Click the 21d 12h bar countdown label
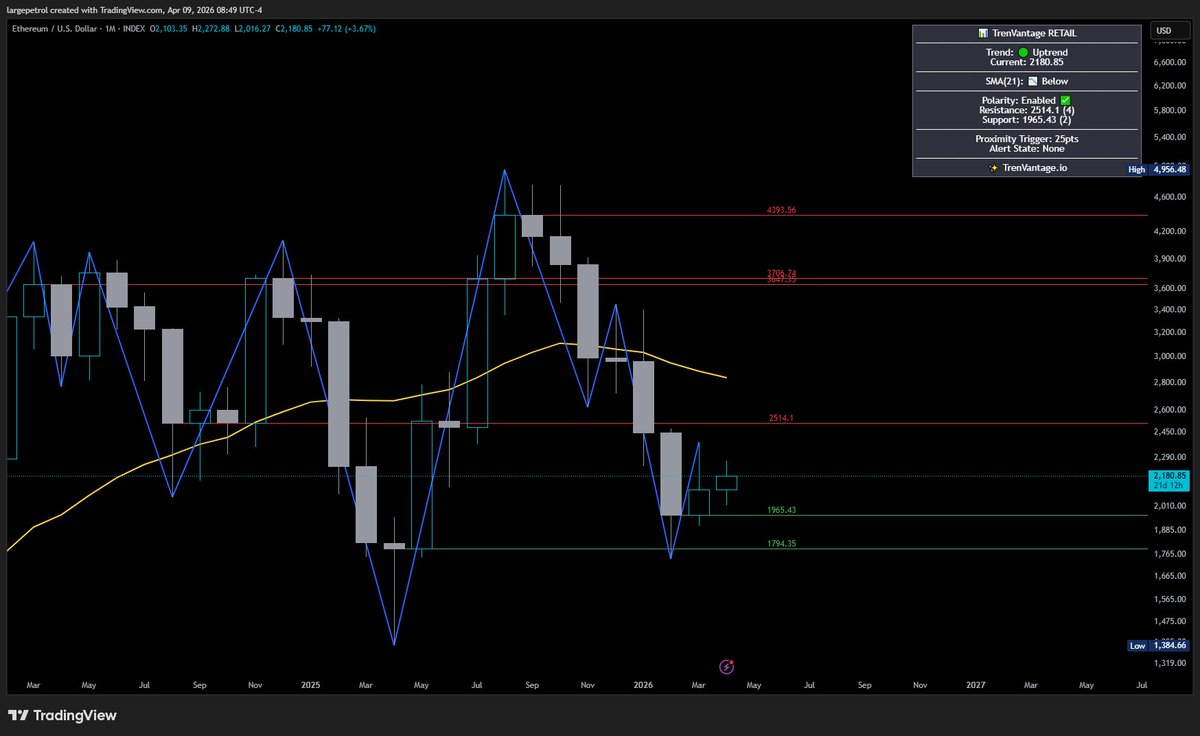Screen dimensions: 1200x736 (1169, 485)
